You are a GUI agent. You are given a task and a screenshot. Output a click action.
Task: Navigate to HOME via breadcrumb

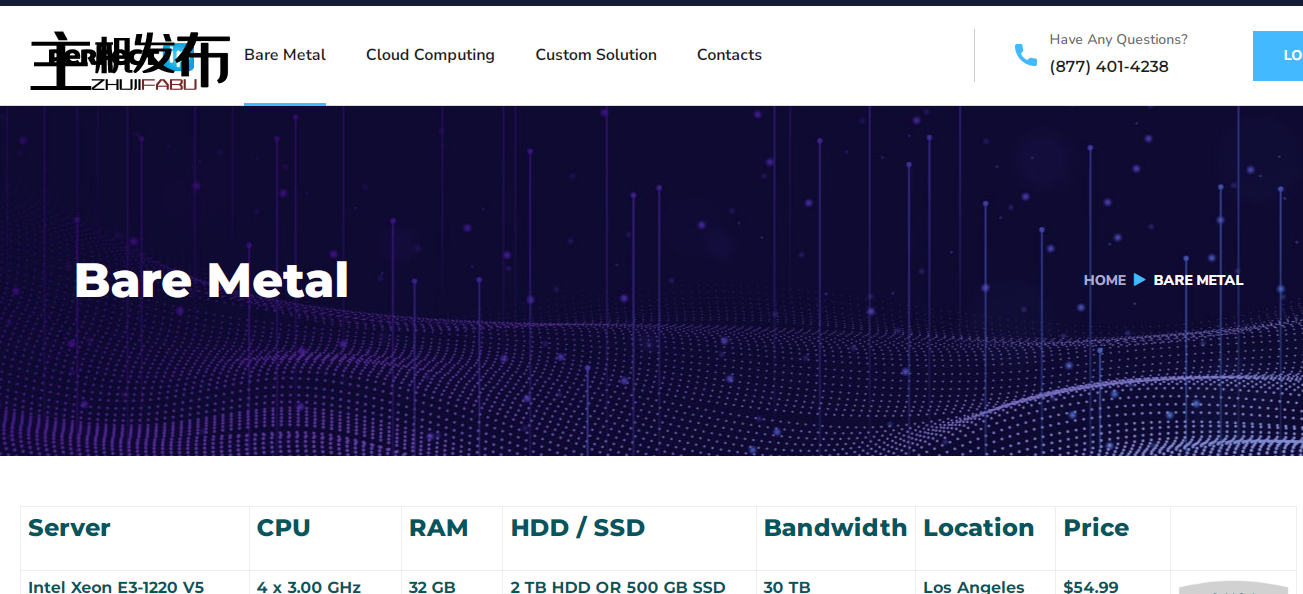coord(1104,280)
